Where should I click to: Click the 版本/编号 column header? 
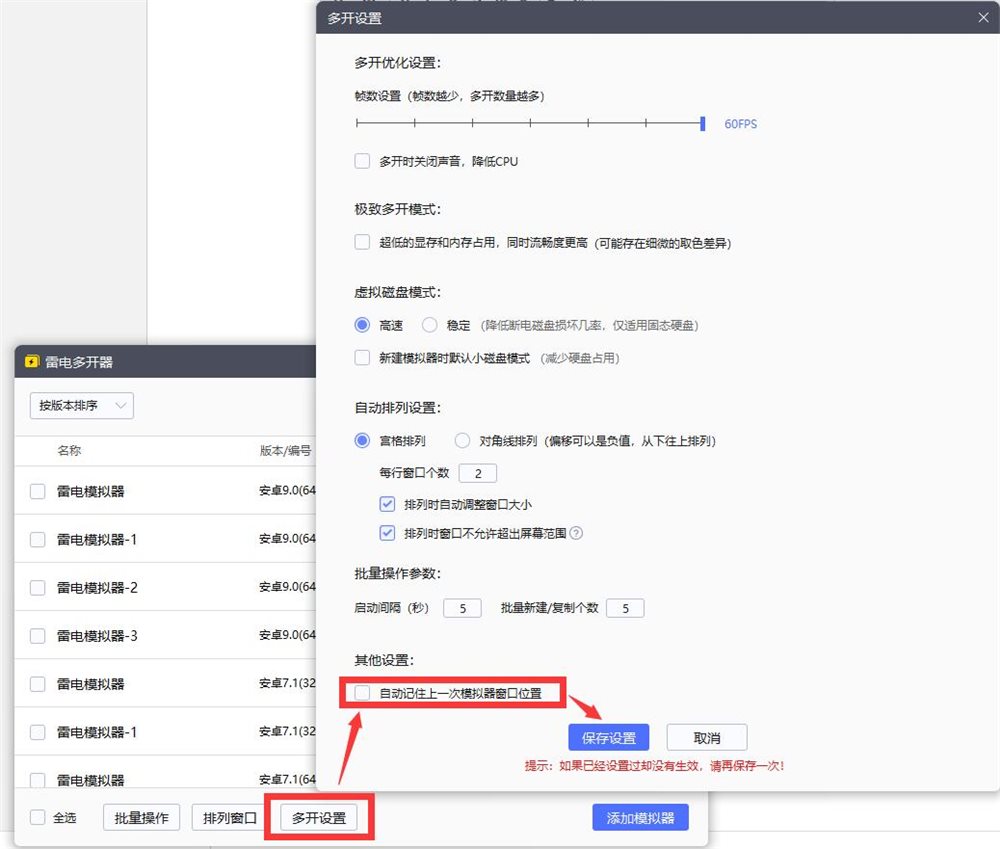pyautogui.click(x=285, y=450)
